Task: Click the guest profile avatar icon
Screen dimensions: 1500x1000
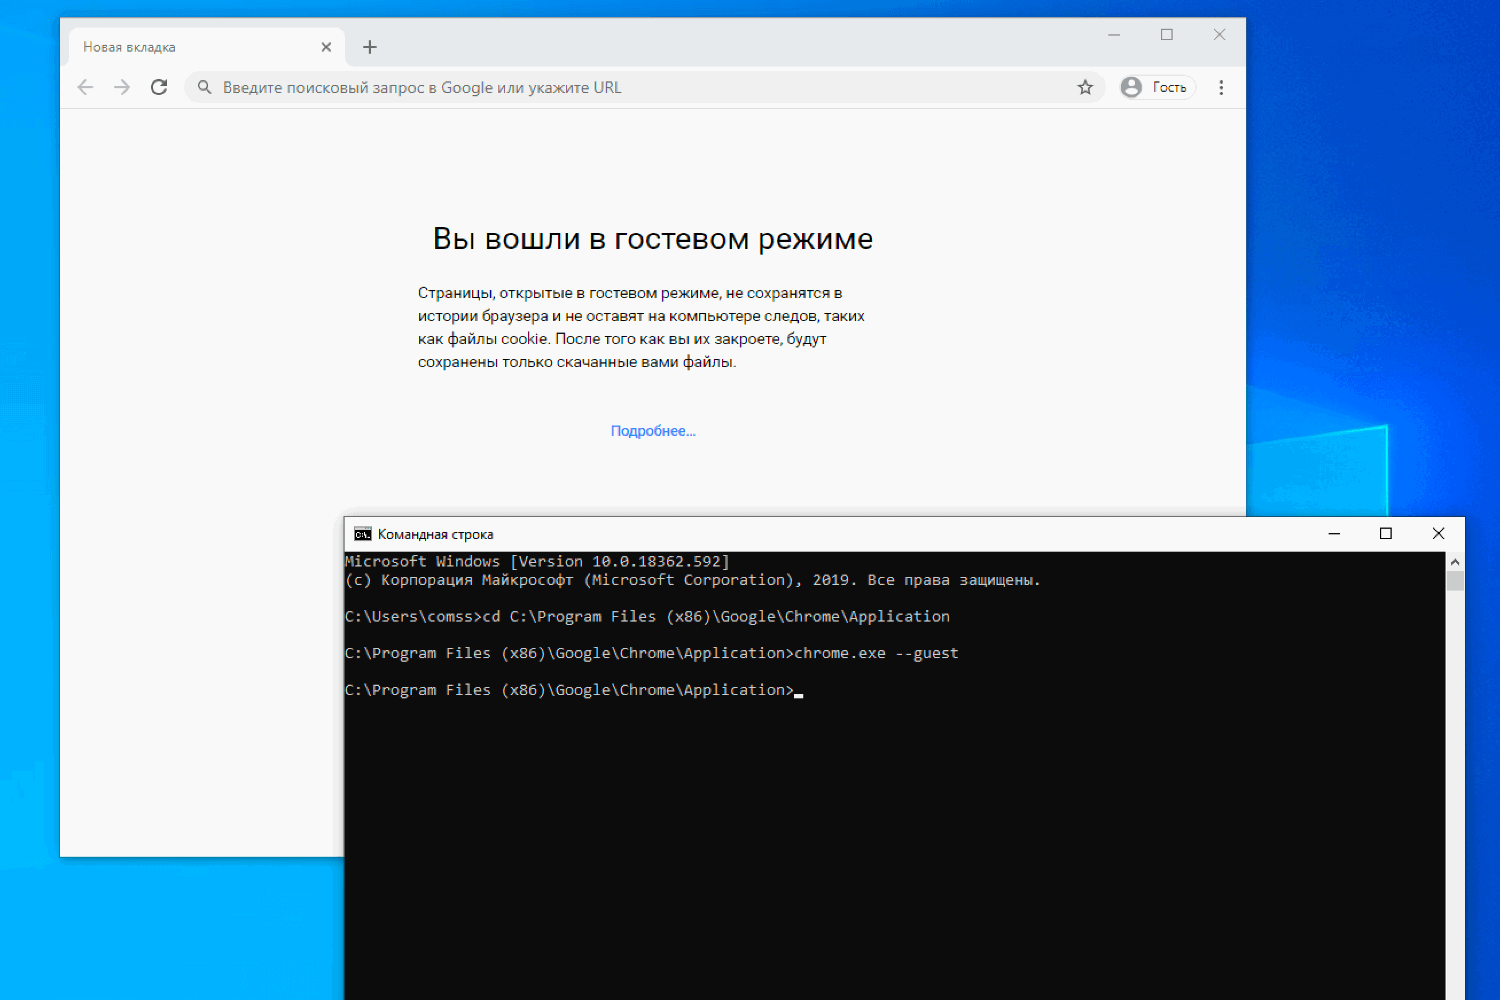Action: tap(1130, 87)
